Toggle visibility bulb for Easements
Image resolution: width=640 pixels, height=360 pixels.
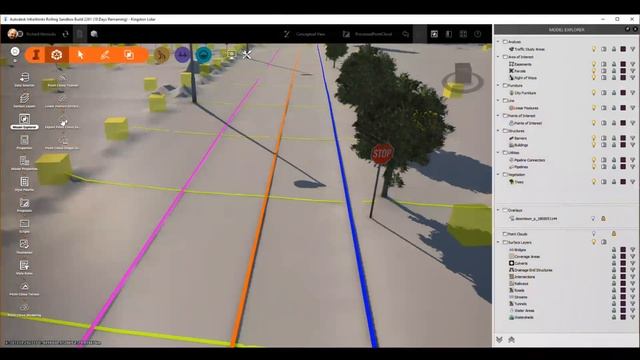pyautogui.click(x=594, y=64)
